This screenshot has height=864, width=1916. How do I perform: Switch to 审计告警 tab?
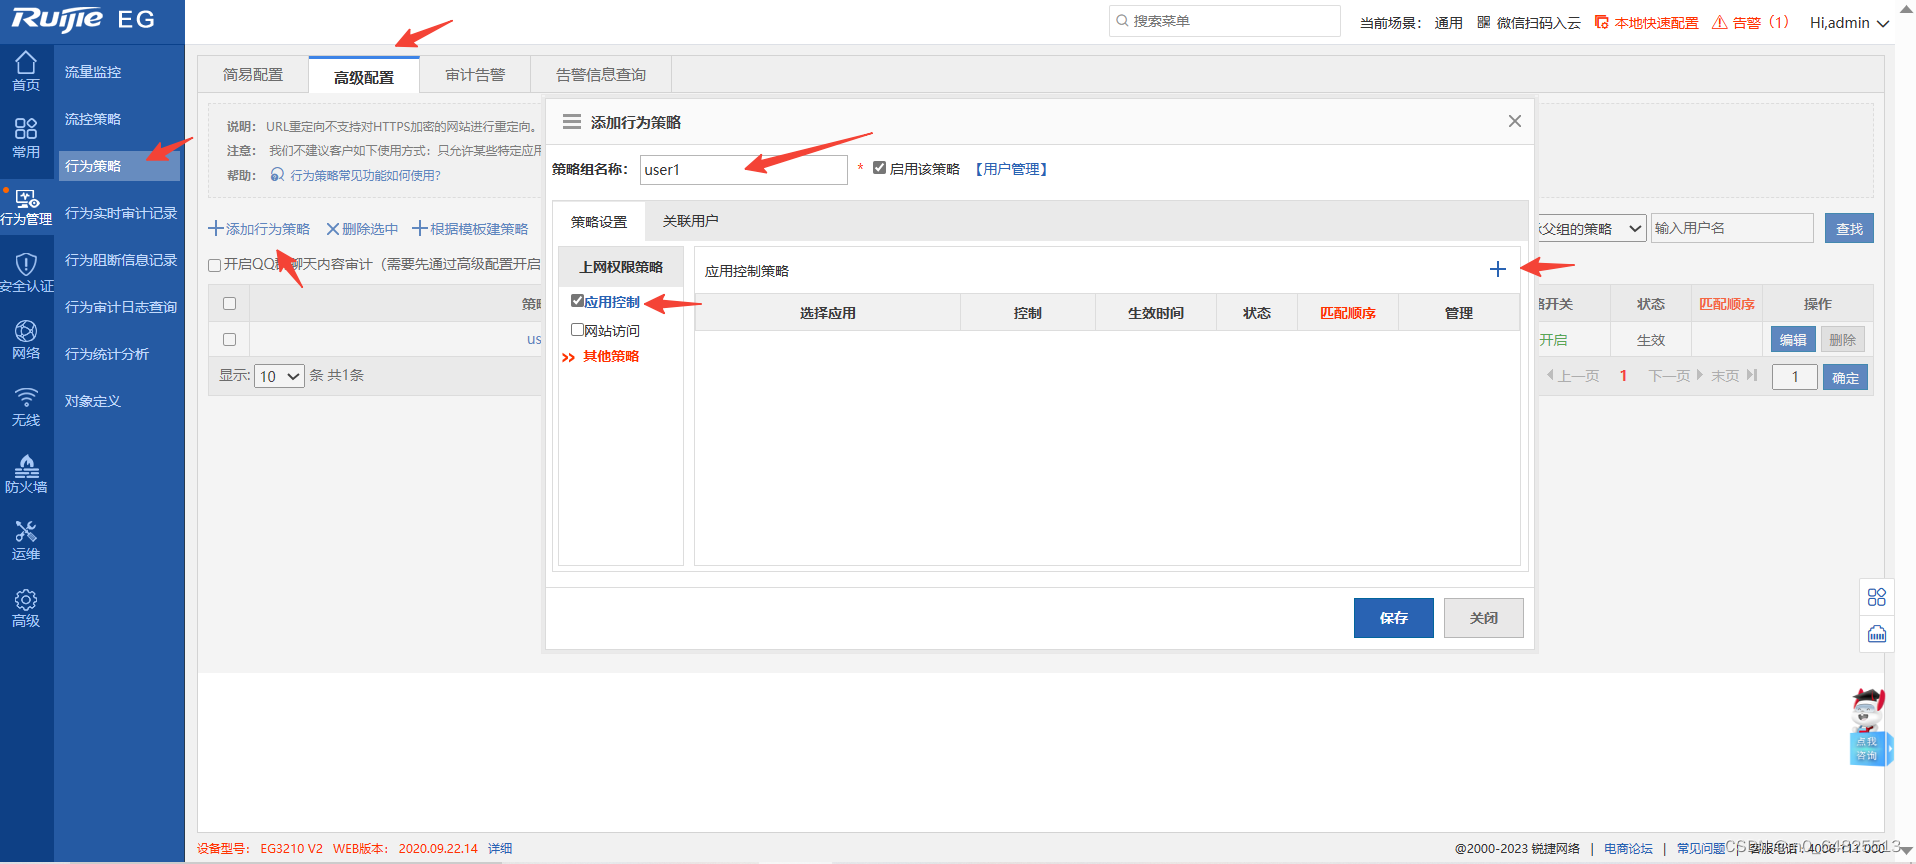[x=475, y=75]
